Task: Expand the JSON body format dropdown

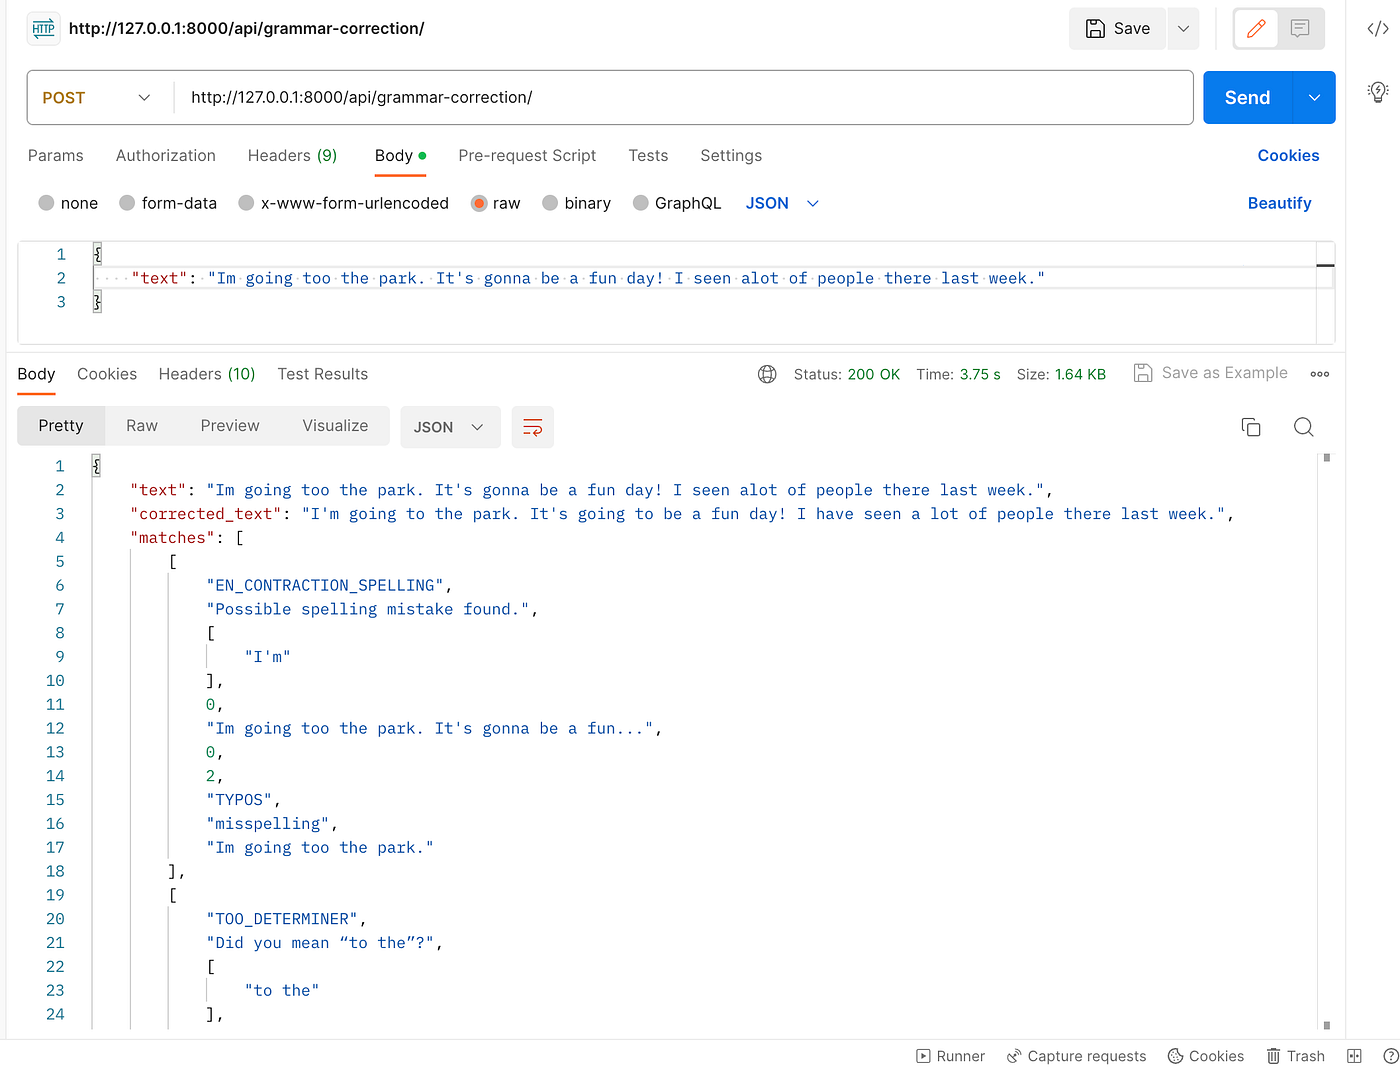Action: point(783,203)
